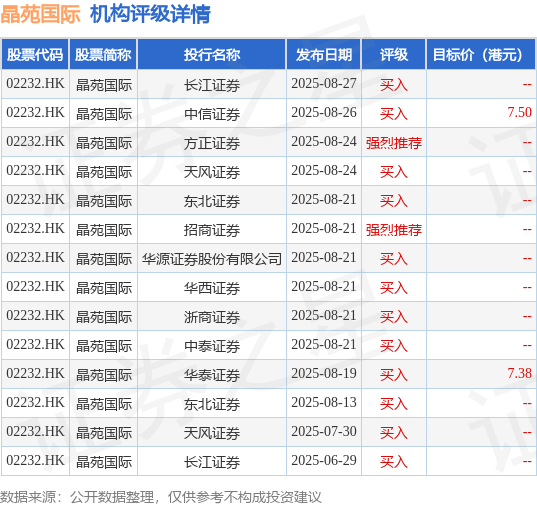This screenshot has width=537, height=506.
Task: Click the 招商证券 强烈推荐 rating
Action: click(x=394, y=230)
